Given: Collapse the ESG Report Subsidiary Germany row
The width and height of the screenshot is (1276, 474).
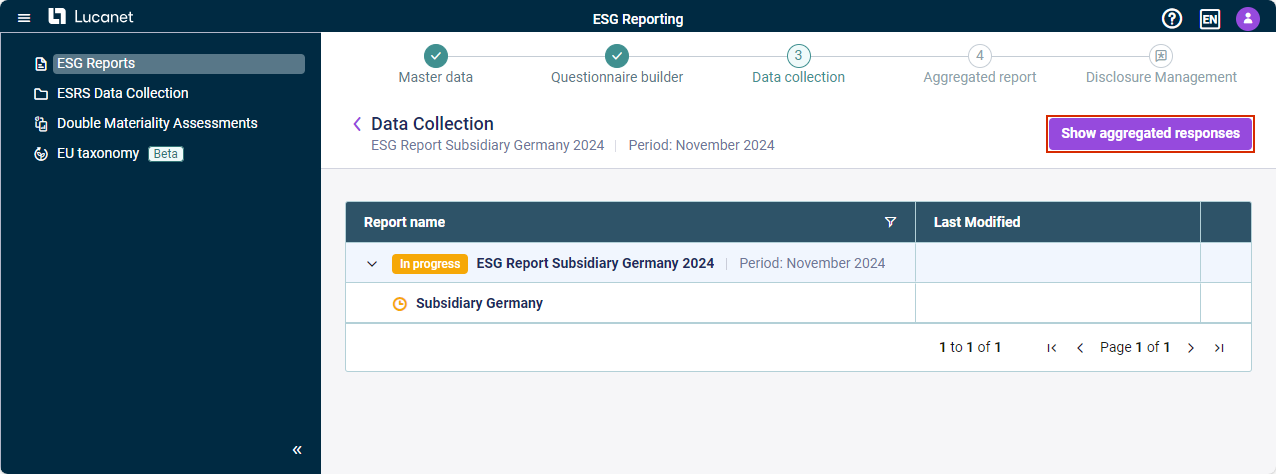Looking at the screenshot, I should tap(372, 264).
